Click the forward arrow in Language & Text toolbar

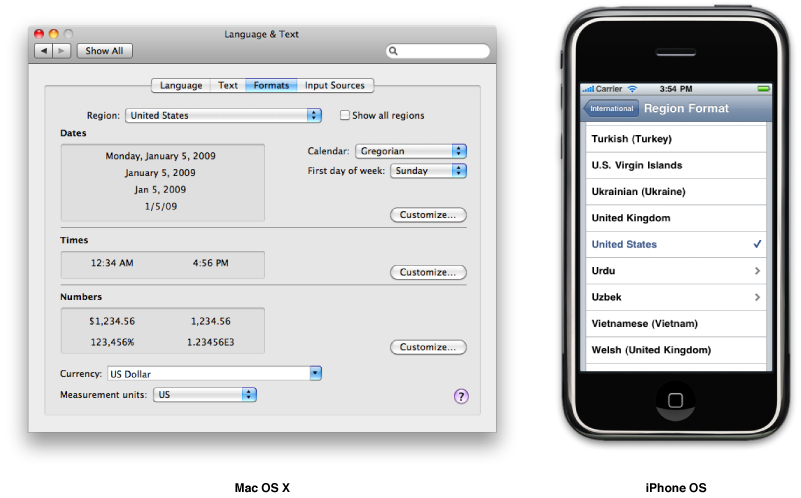62,51
